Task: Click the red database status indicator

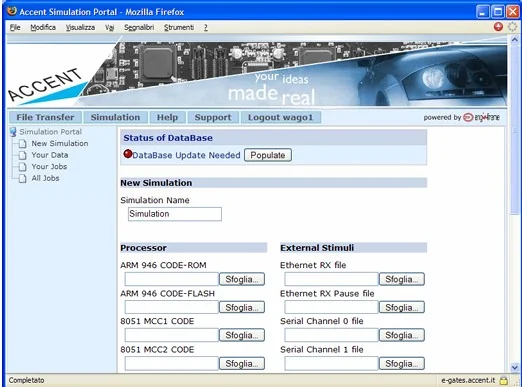Action: [128, 154]
